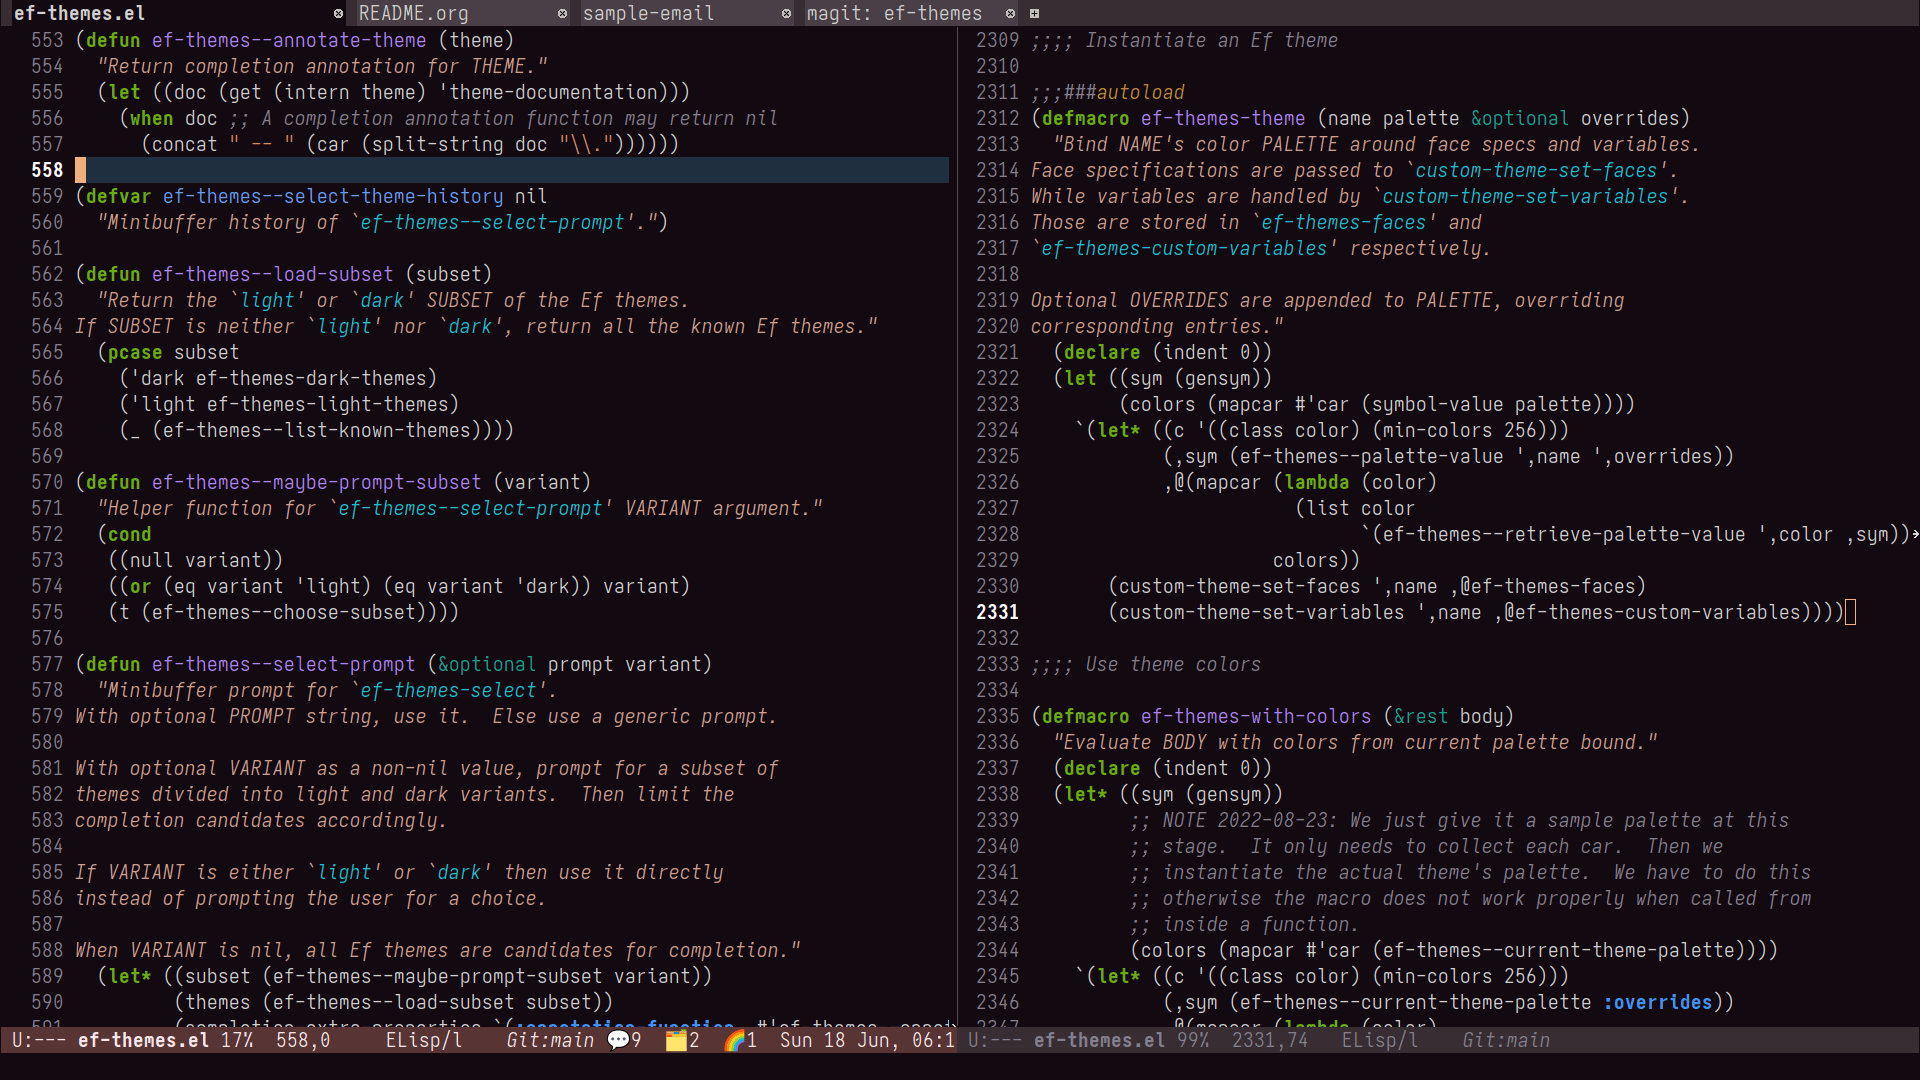Image resolution: width=1920 pixels, height=1080 pixels.
Task: Click split-string on line 557
Action: (437, 144)
